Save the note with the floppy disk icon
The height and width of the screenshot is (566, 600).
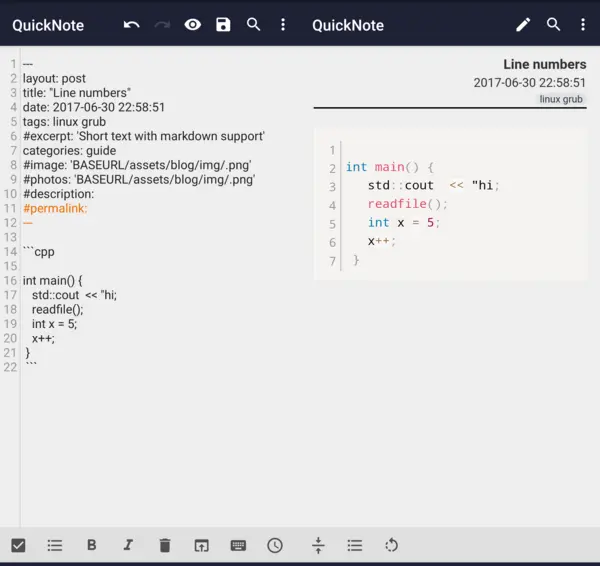point(223,25)
